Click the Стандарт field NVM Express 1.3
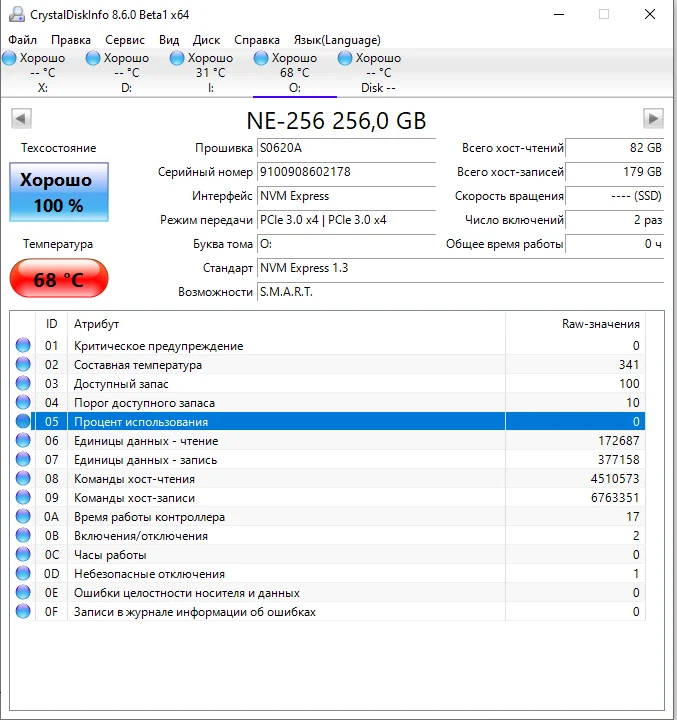Screen dimensions: 677x720 (x=461, y=268)
